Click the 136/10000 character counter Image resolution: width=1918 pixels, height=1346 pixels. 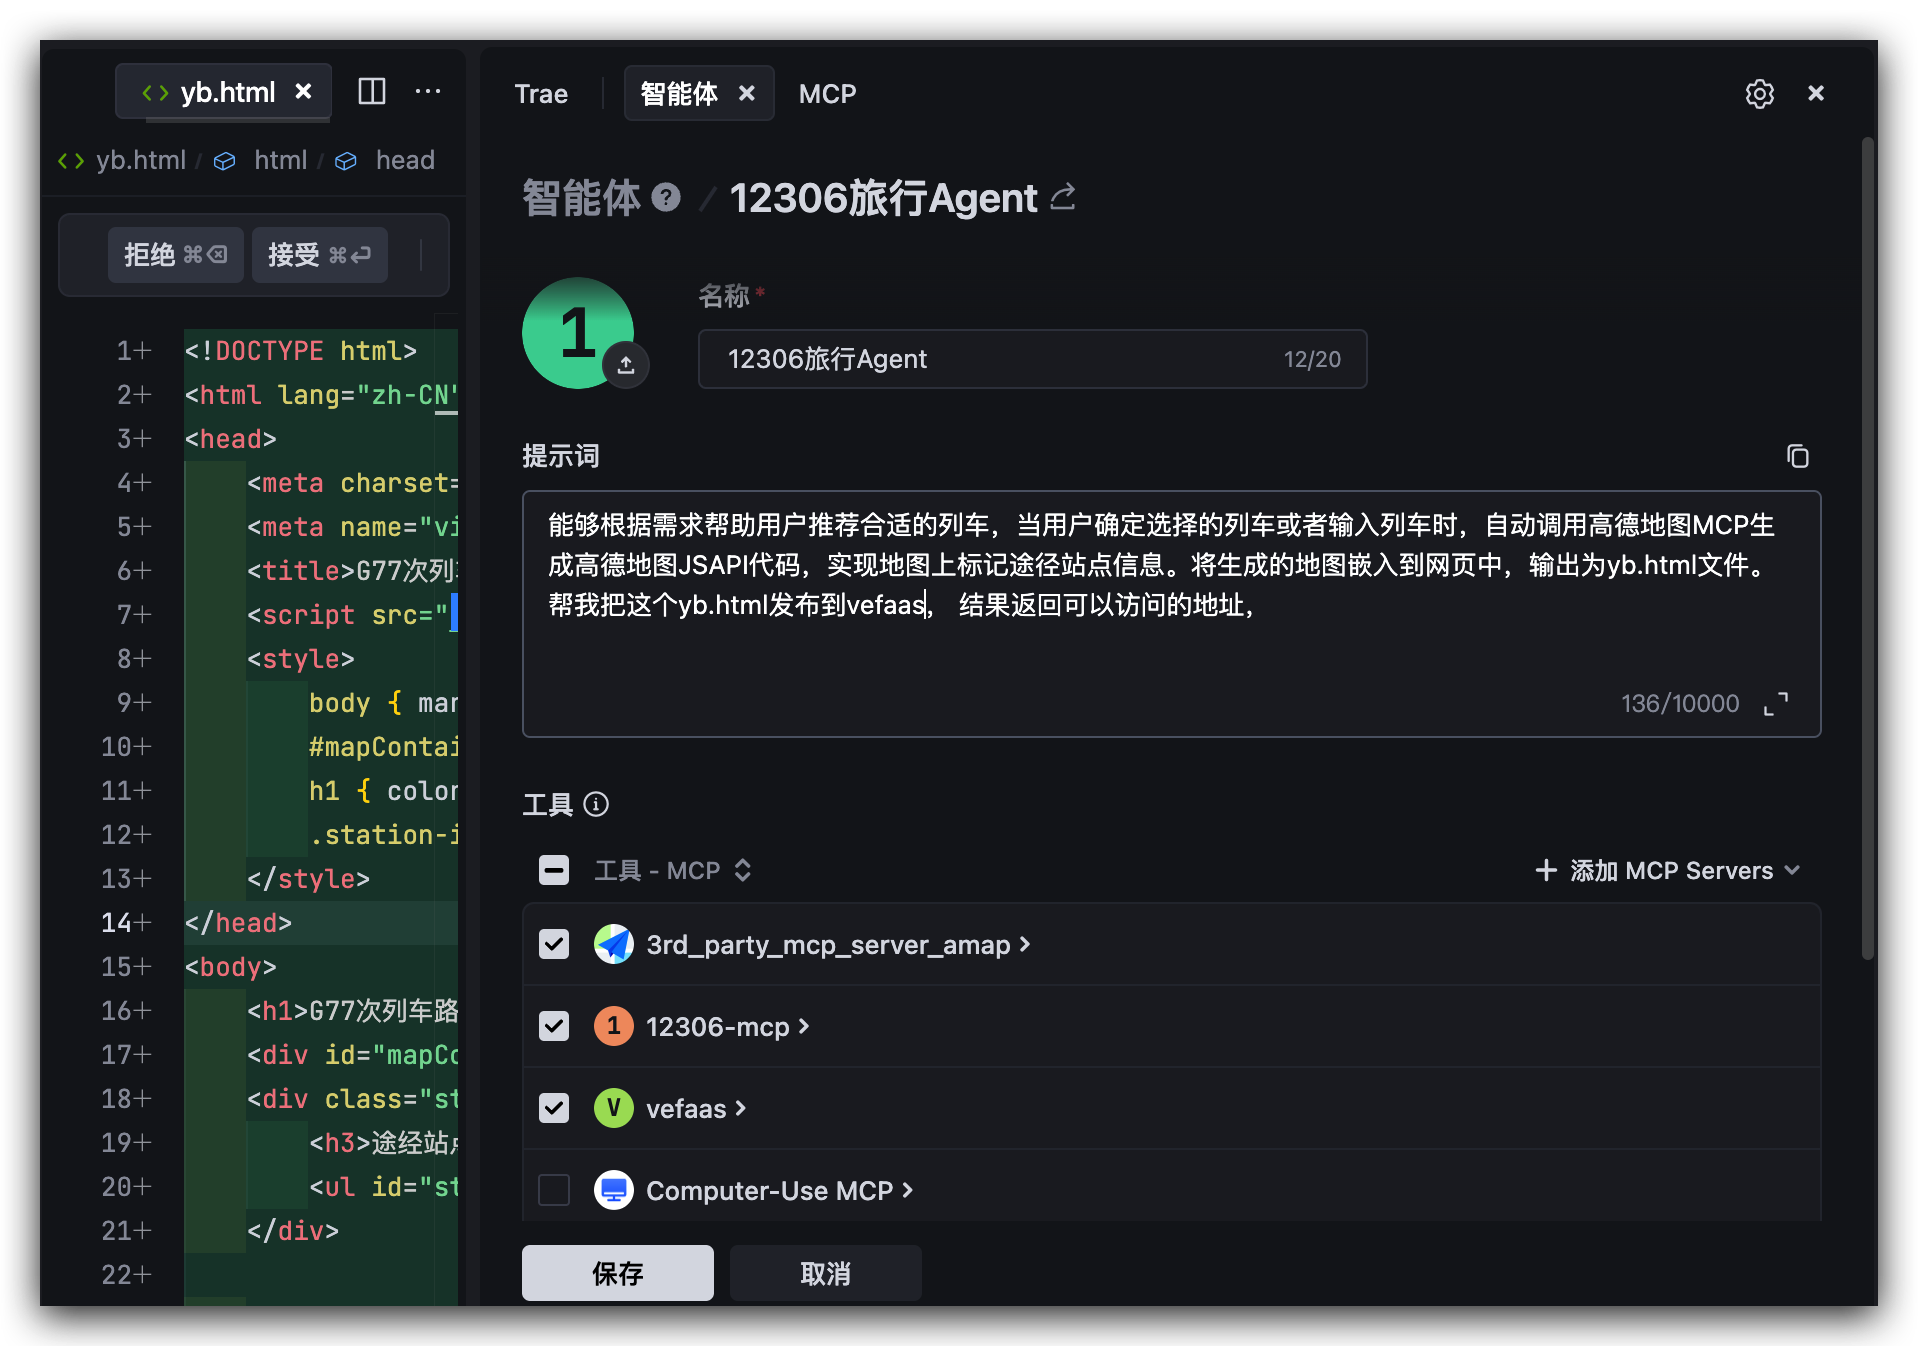pos(1680,704)
